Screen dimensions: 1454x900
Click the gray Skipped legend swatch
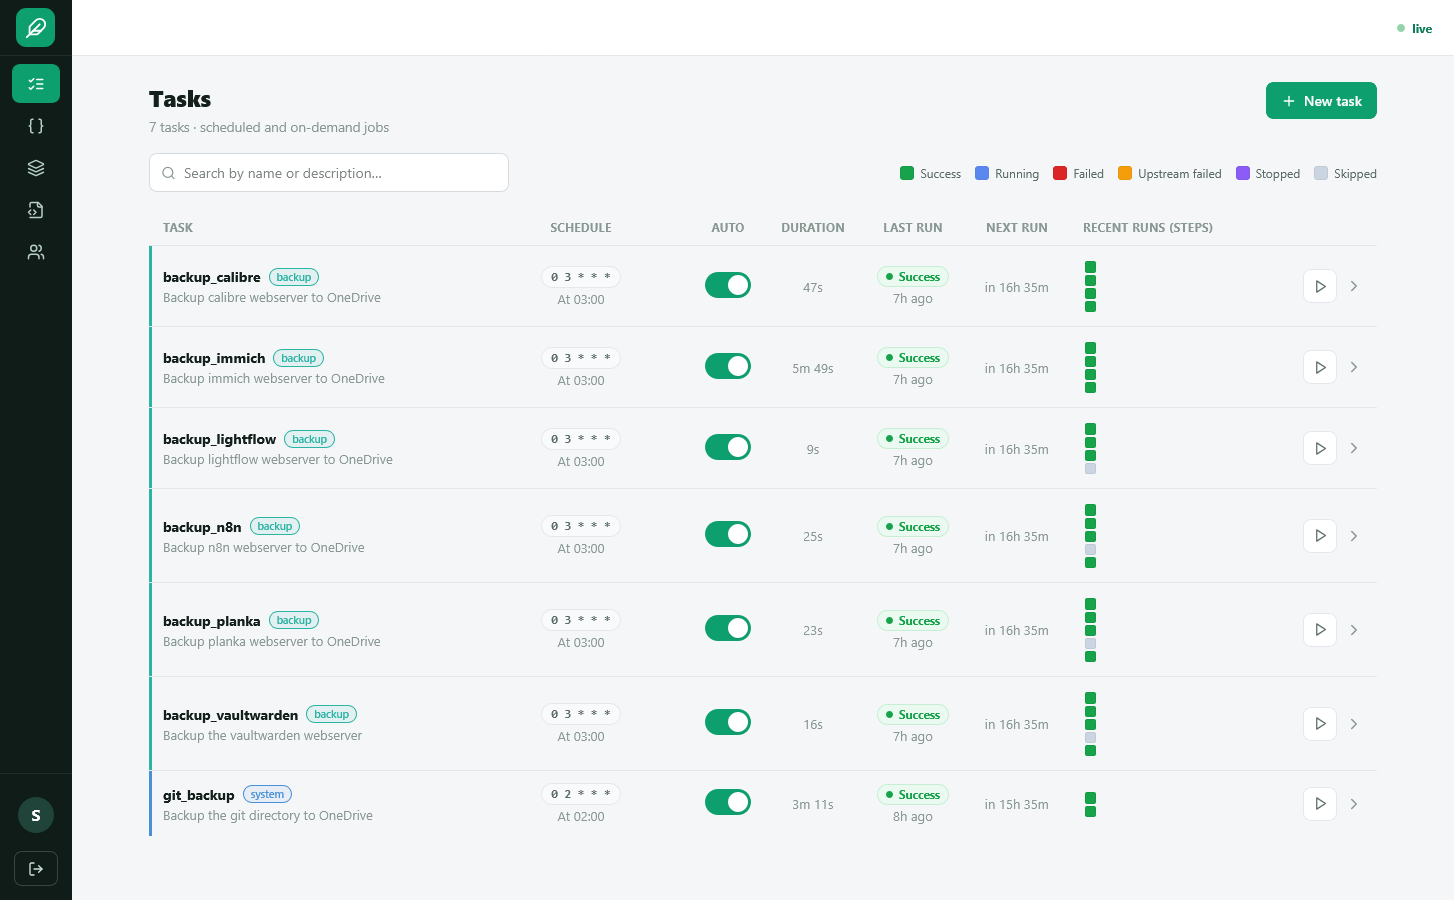point(1321,173)
